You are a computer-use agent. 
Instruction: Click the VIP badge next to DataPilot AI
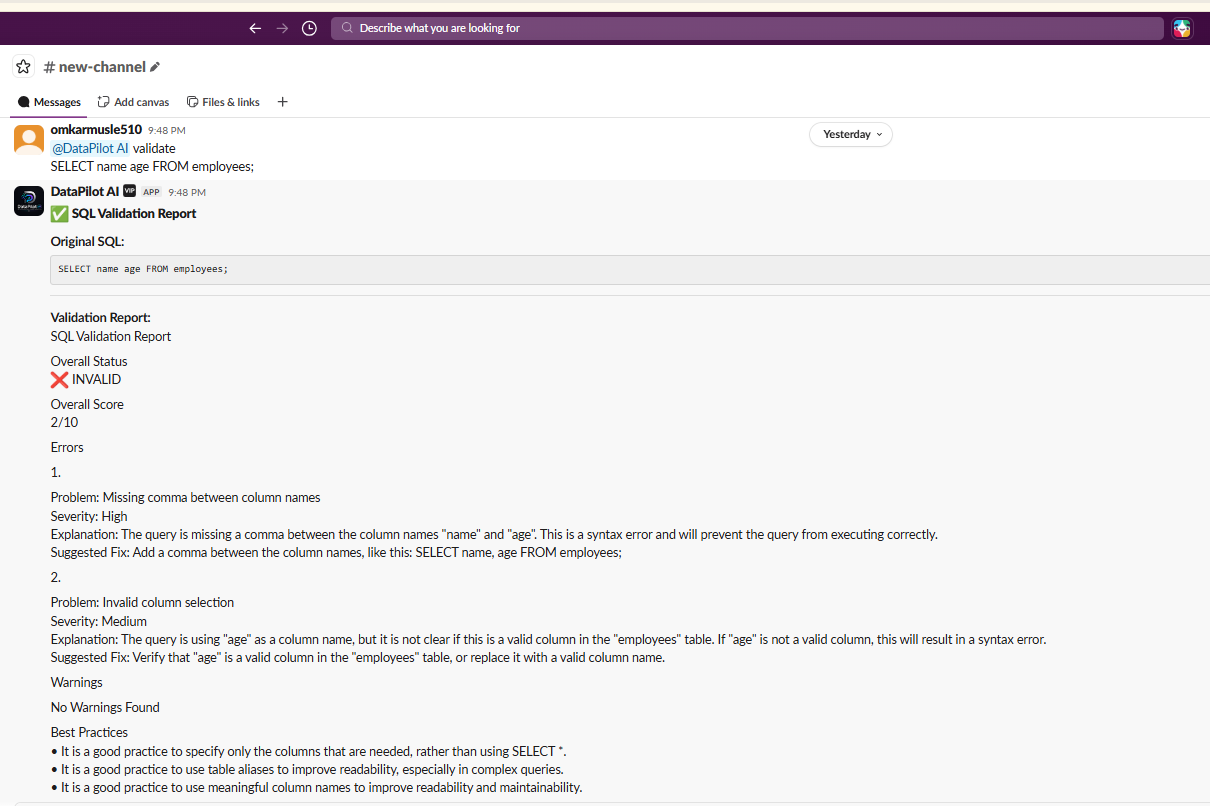click(130, 191)
